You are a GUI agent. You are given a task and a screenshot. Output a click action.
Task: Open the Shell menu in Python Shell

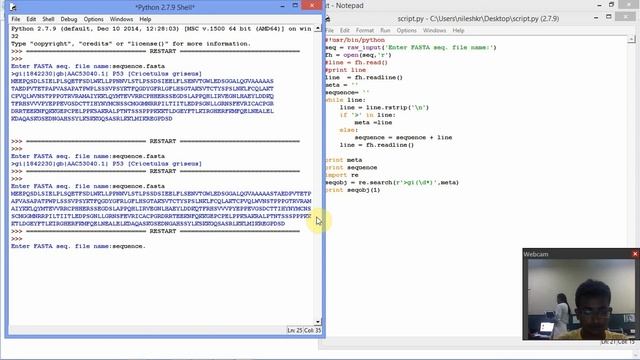(x=48, y=19)
